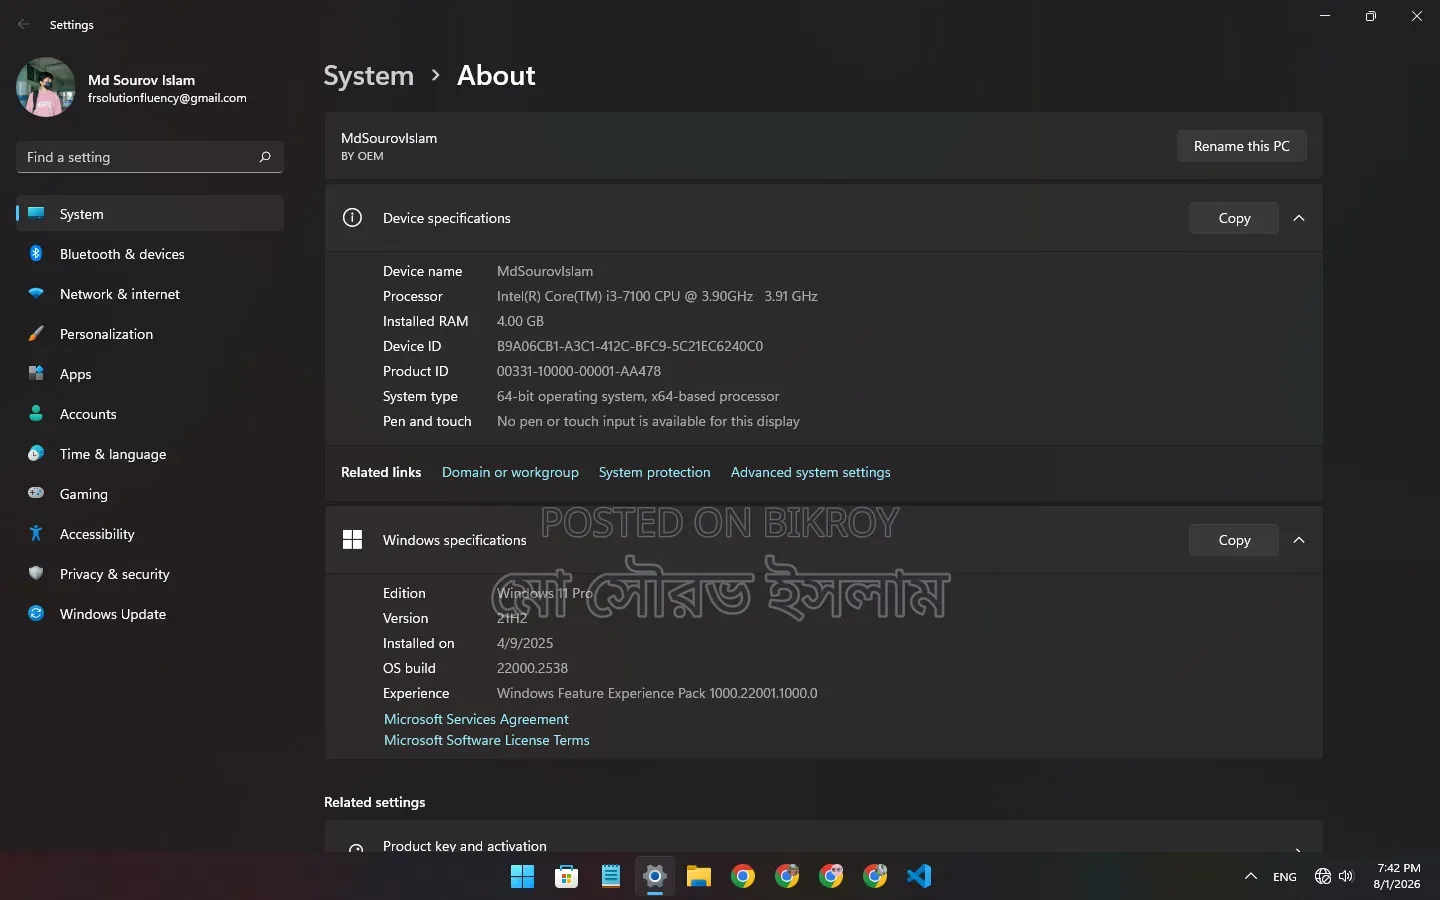
Task: Open Microsoft Store from the taskbar
Action: click(x=567, y=877)
